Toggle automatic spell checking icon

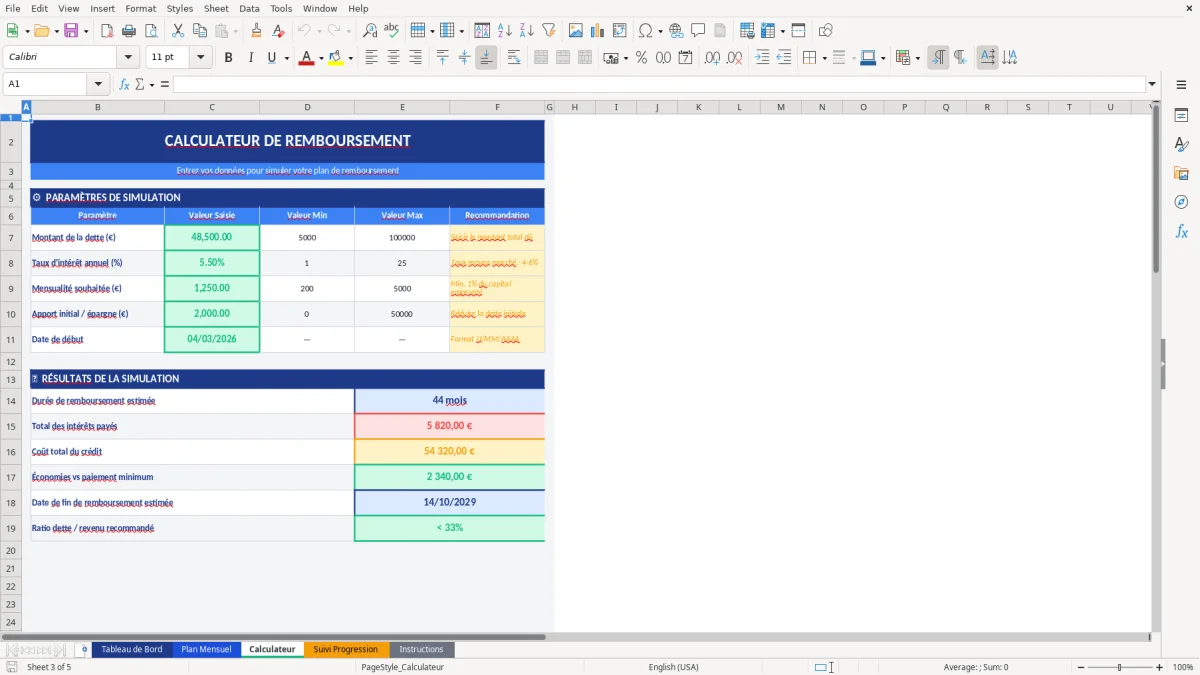point(391,30)
